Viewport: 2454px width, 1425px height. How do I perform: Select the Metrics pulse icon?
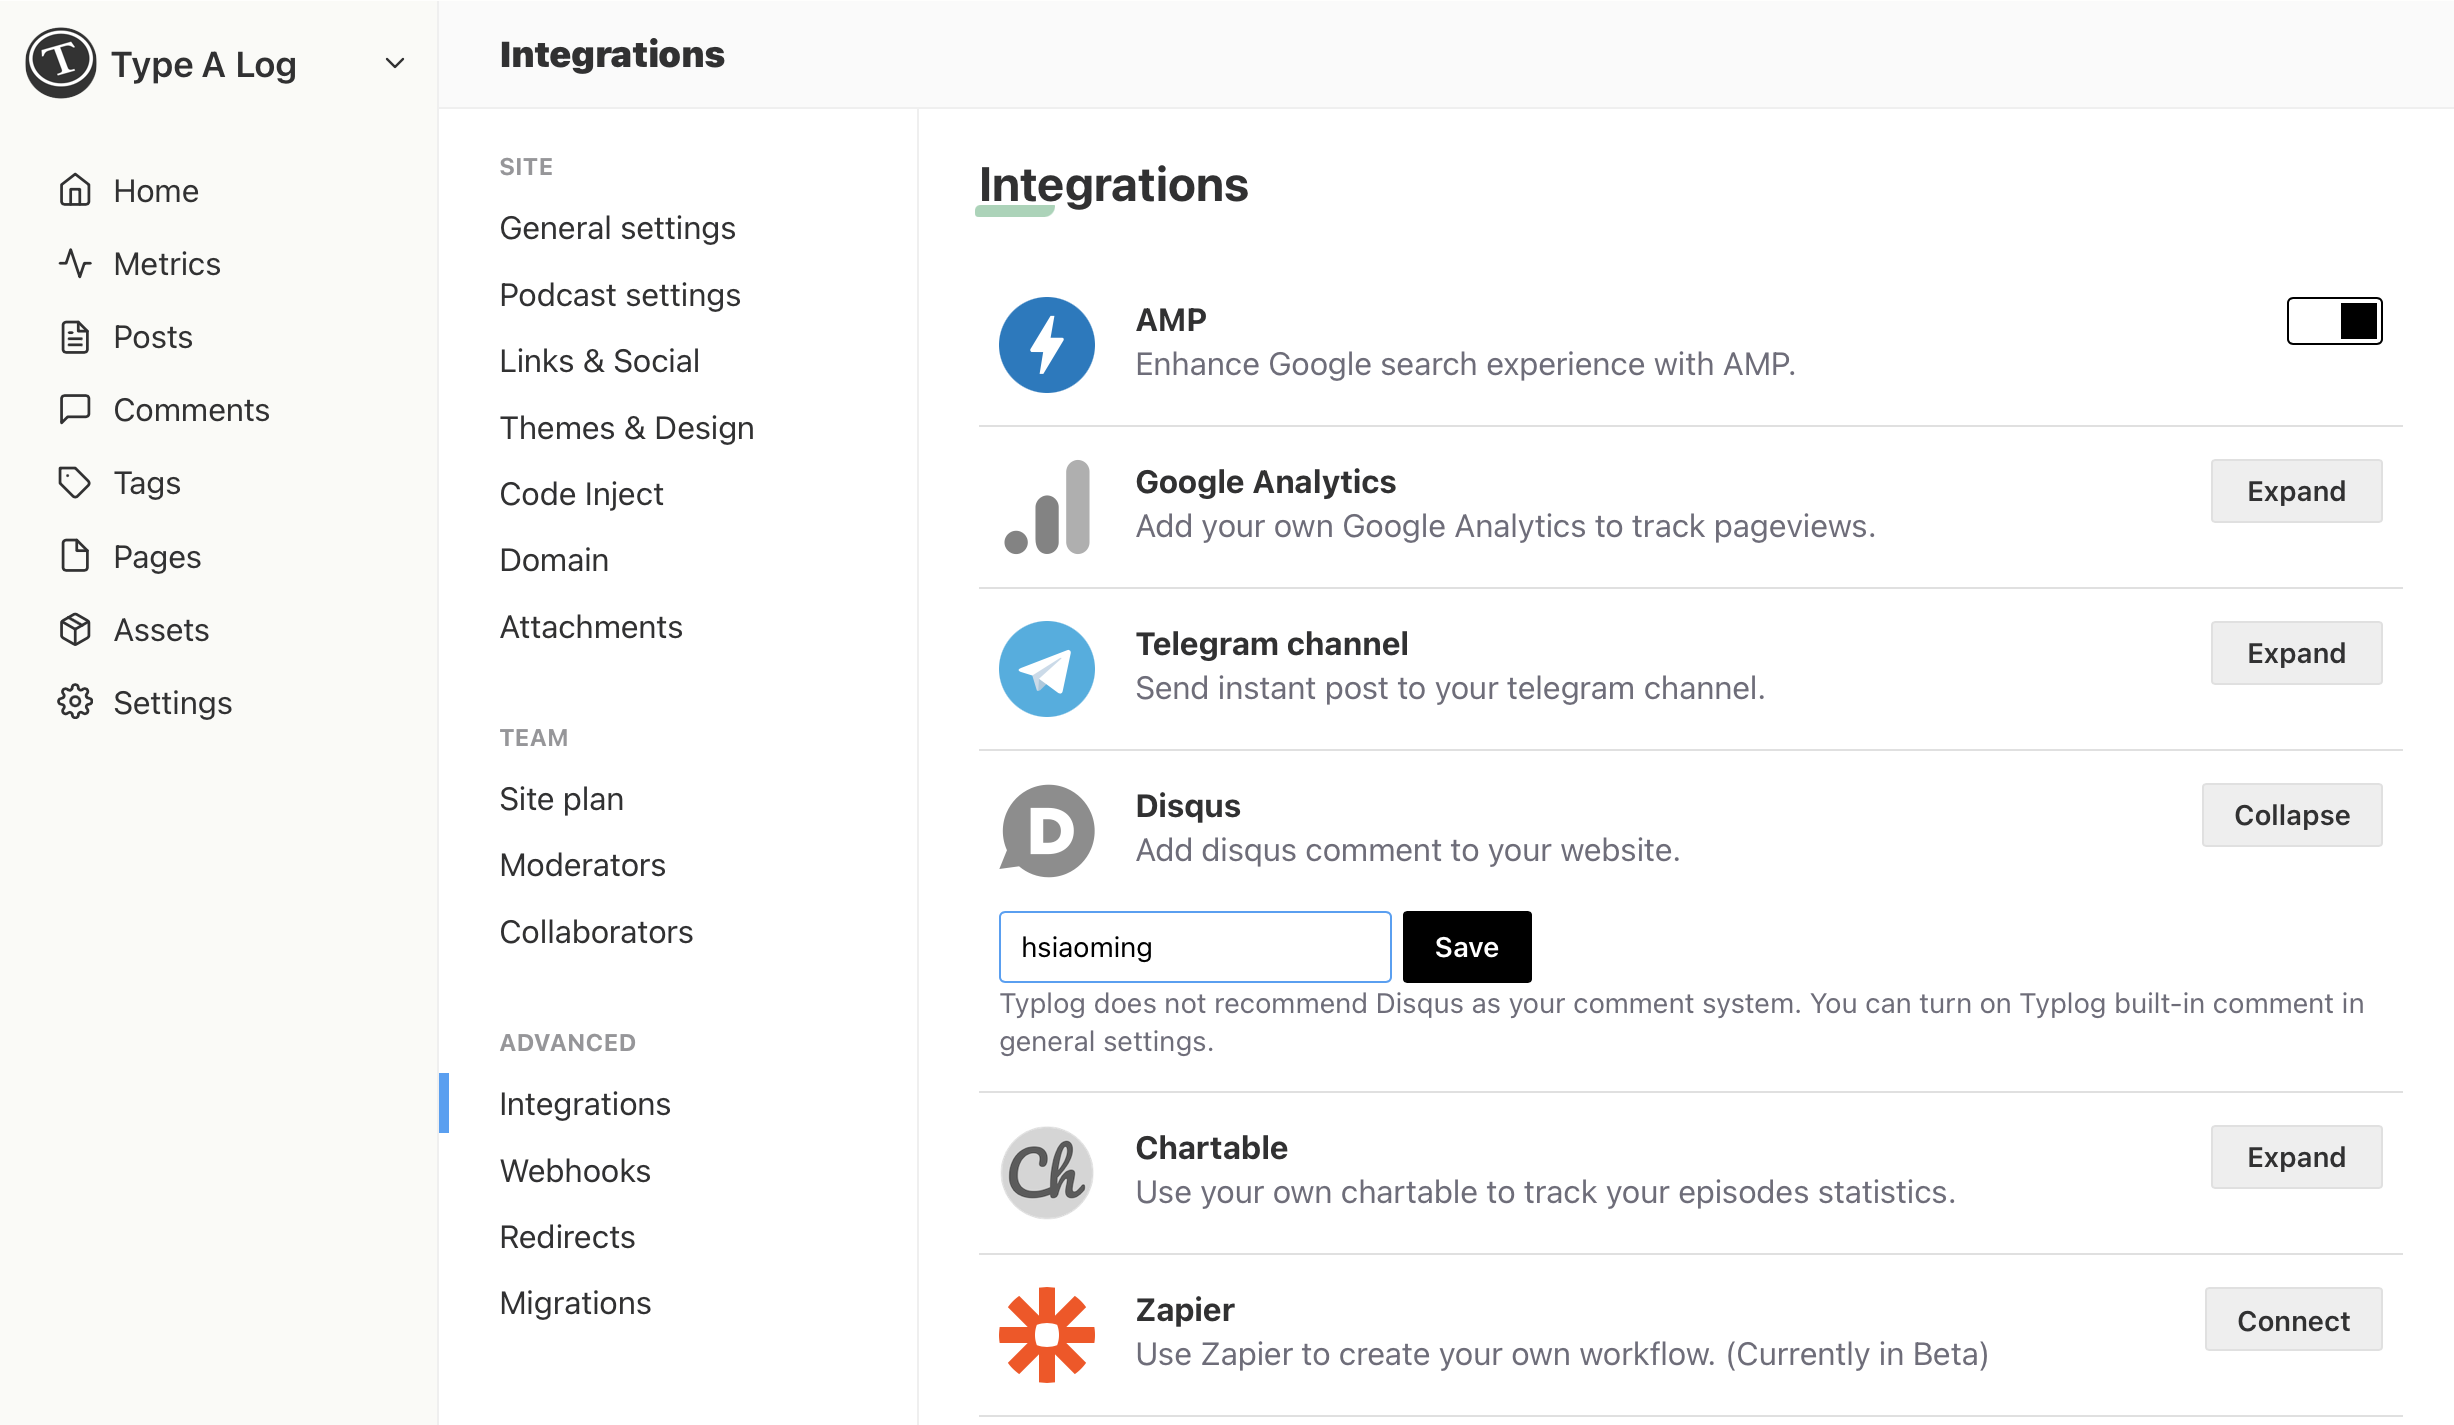[75, 263]
